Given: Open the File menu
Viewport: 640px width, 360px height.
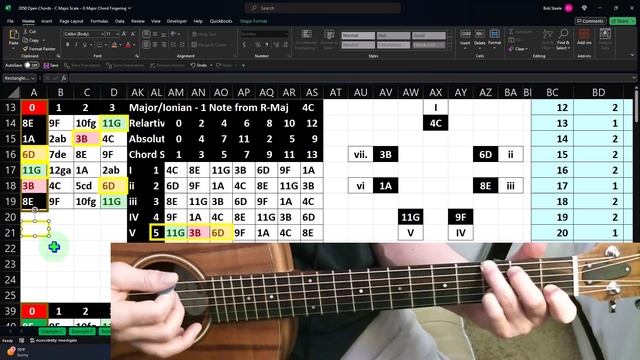Looking at the screenshot, I should pyautogui.click(x=10, y=21).
